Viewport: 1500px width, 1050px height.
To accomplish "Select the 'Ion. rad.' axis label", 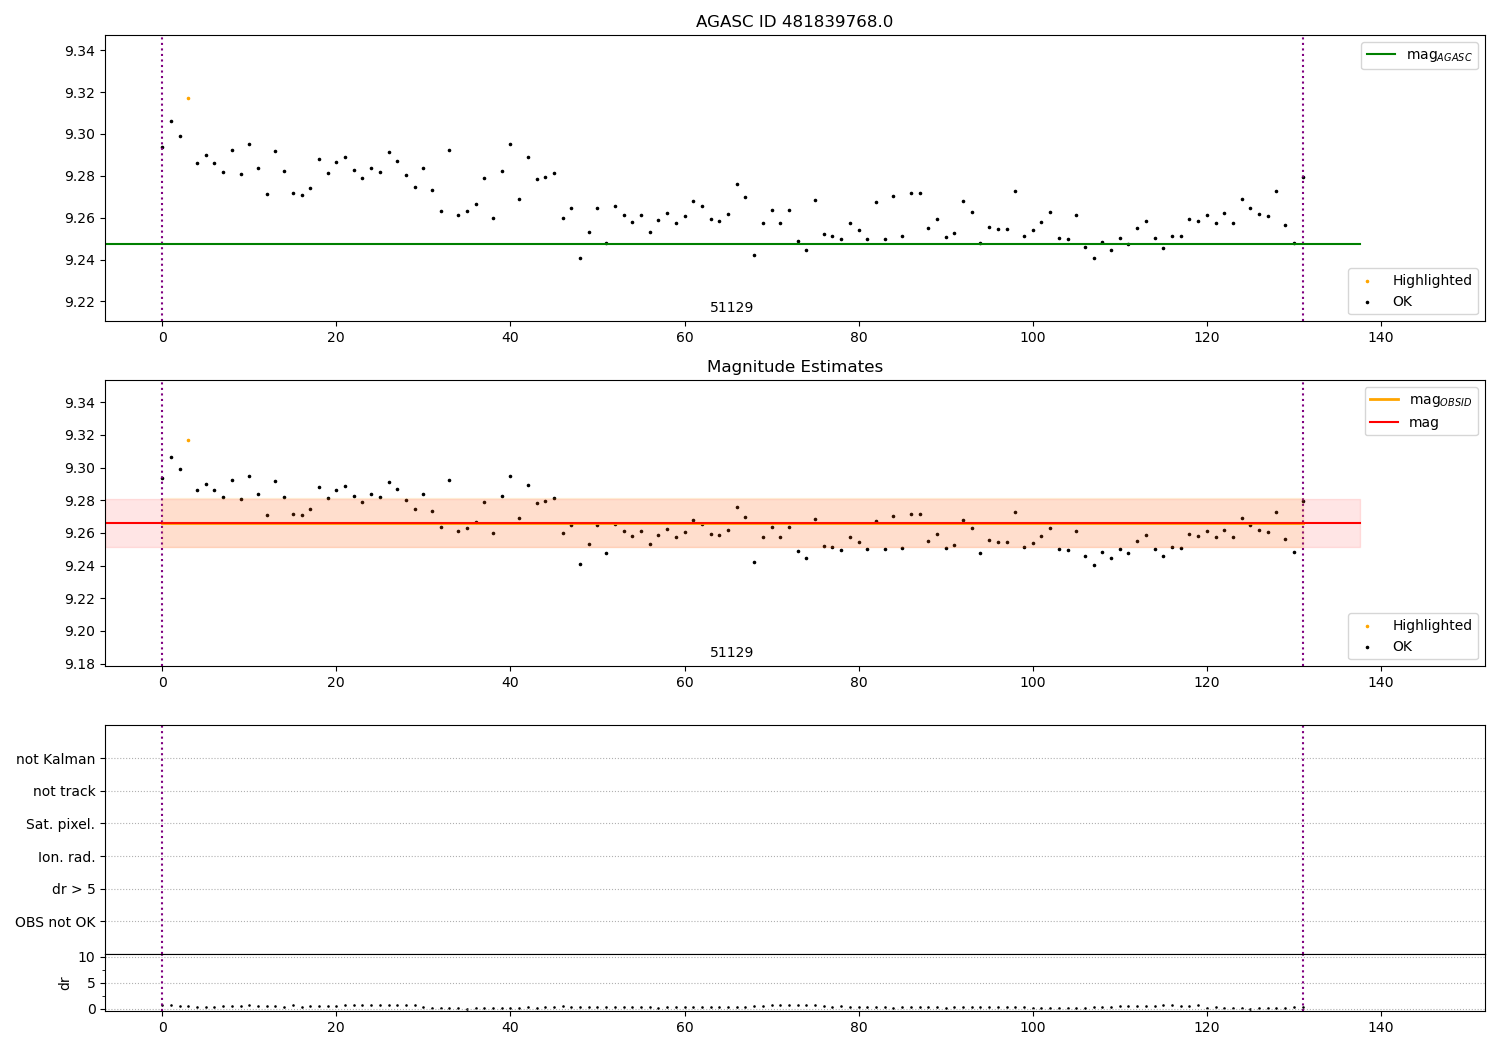I will click(67, 857).
